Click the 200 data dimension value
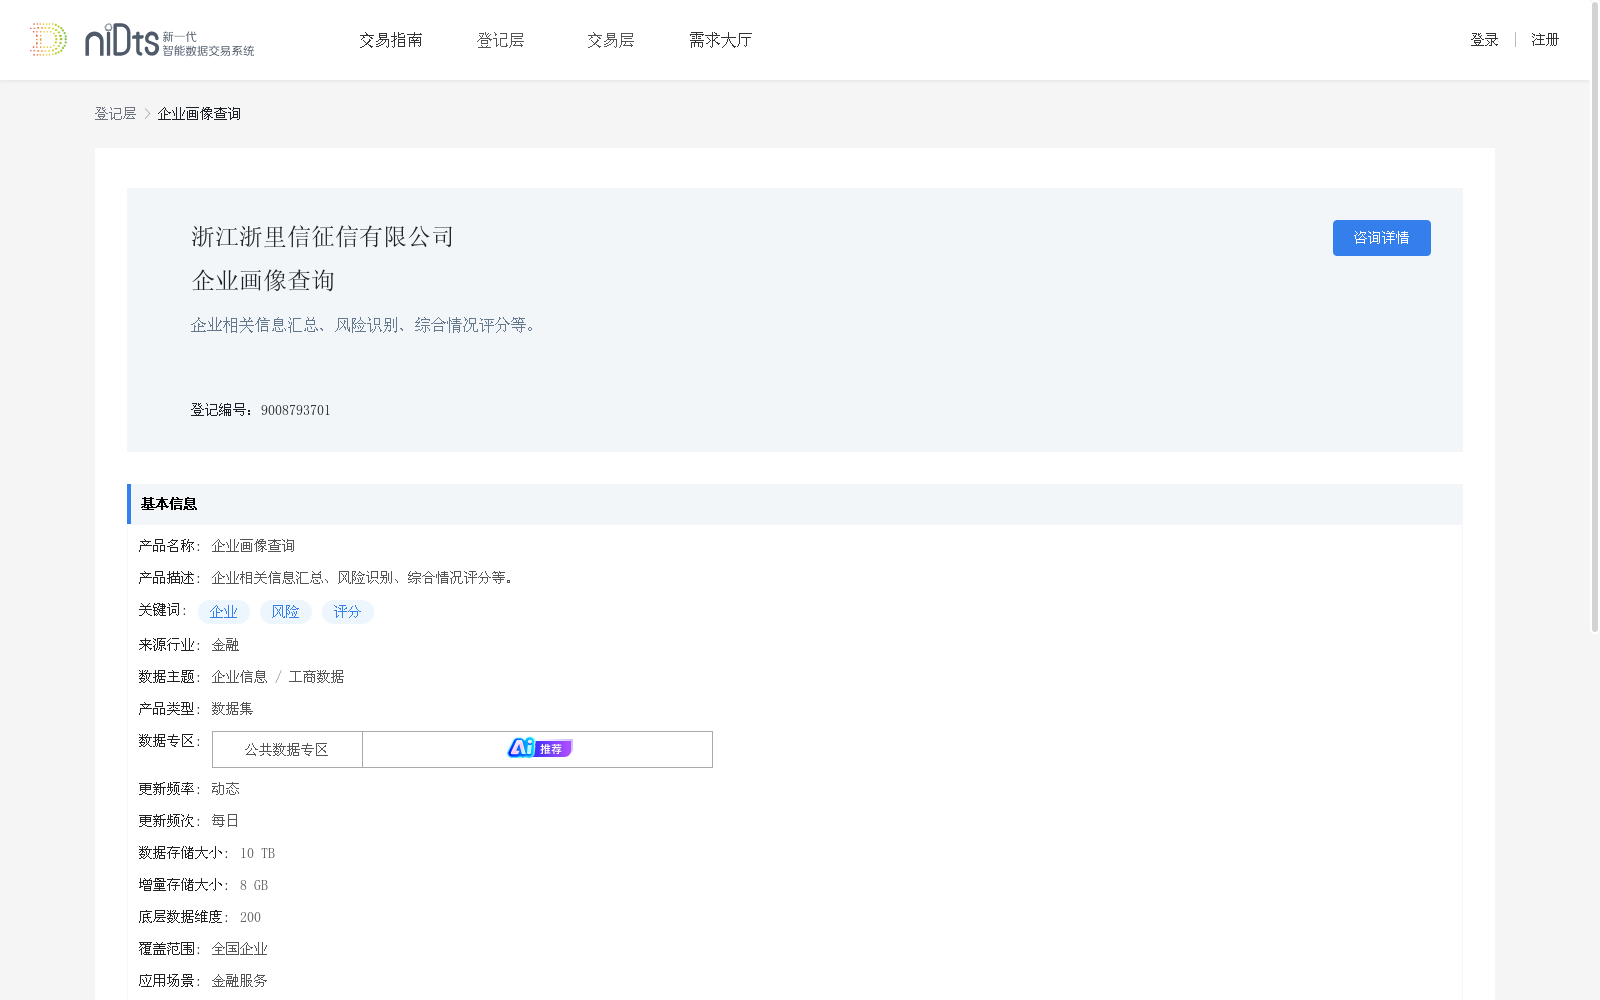This screenshot has height=1000, width=1600. 250,917
